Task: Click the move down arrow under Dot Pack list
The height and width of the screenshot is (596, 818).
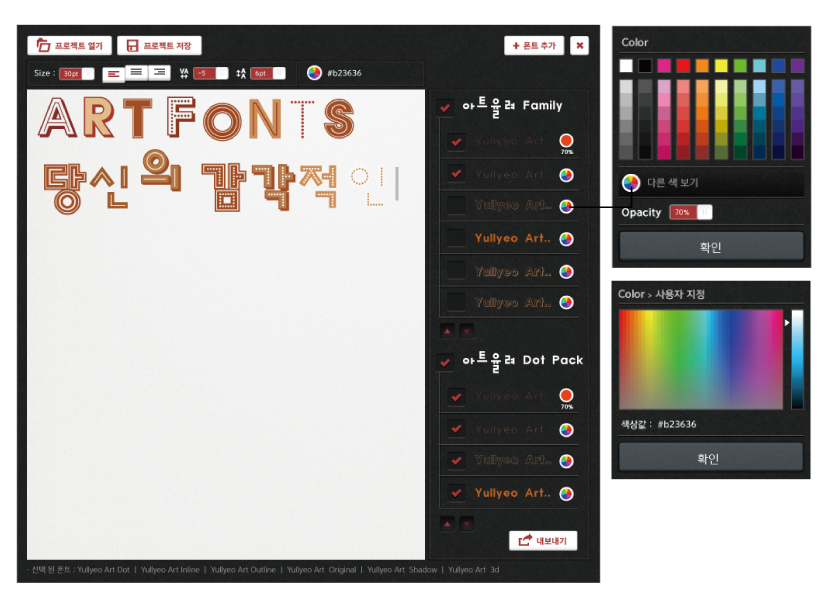Action: (x=467, y=523)
